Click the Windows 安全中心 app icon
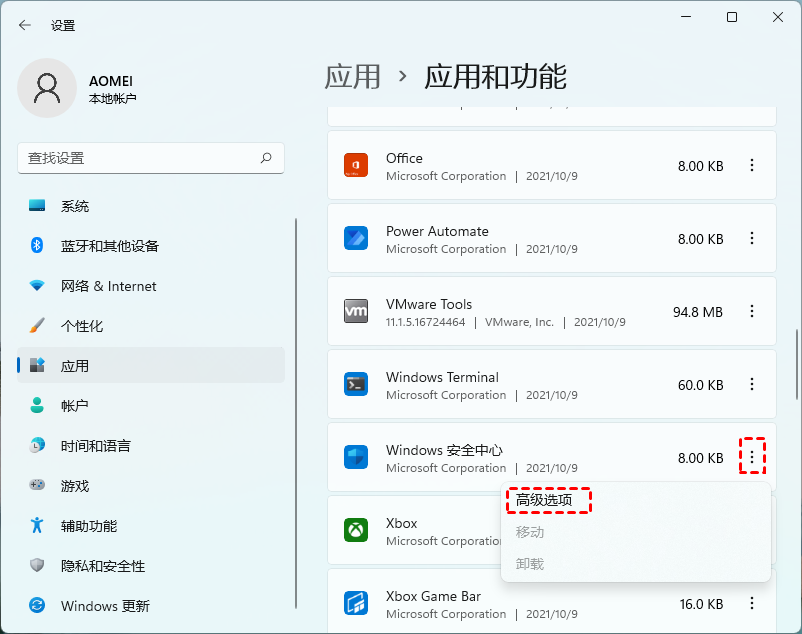The width and height of the screenshot is (802, 634). click(358, 458)
